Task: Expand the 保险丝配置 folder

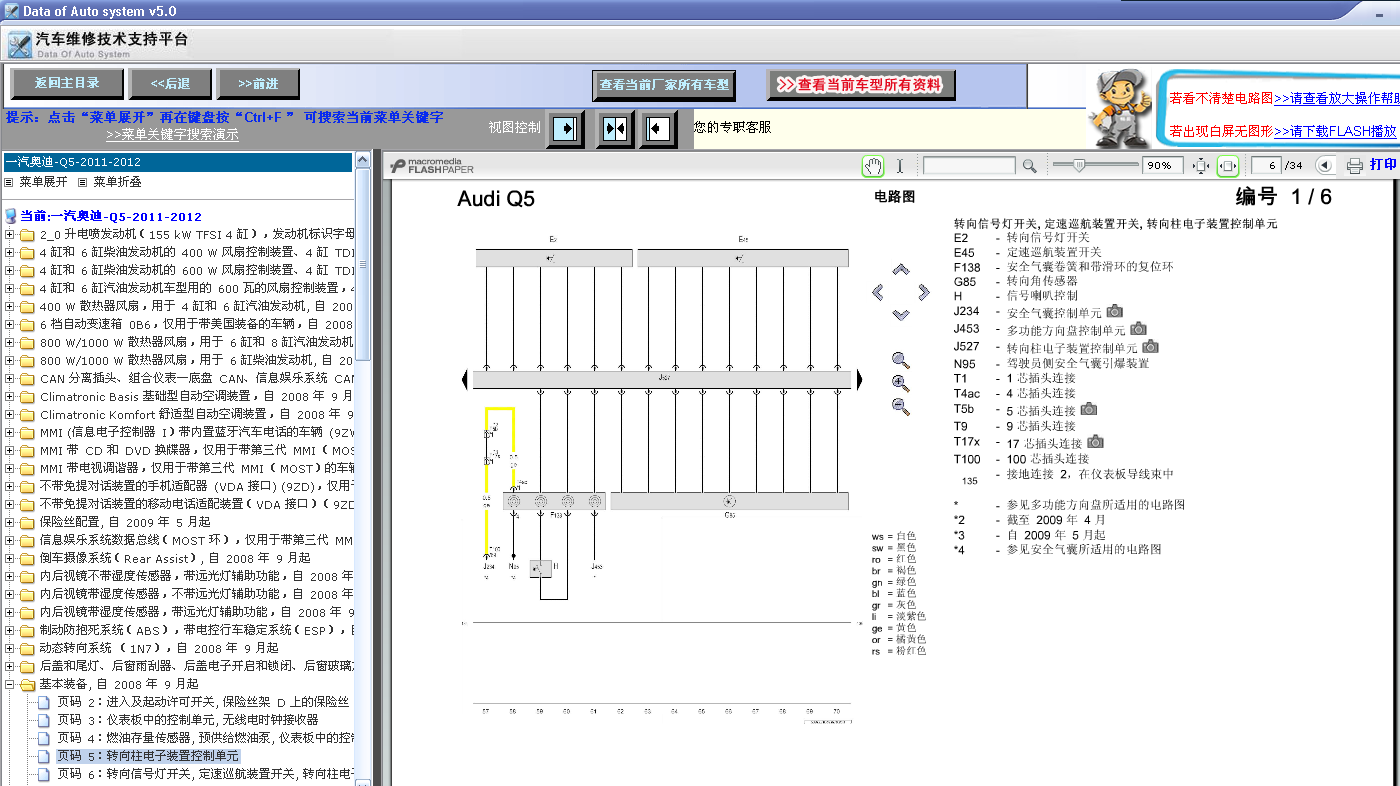Action: pyautogui.click(x=10, y=522)
